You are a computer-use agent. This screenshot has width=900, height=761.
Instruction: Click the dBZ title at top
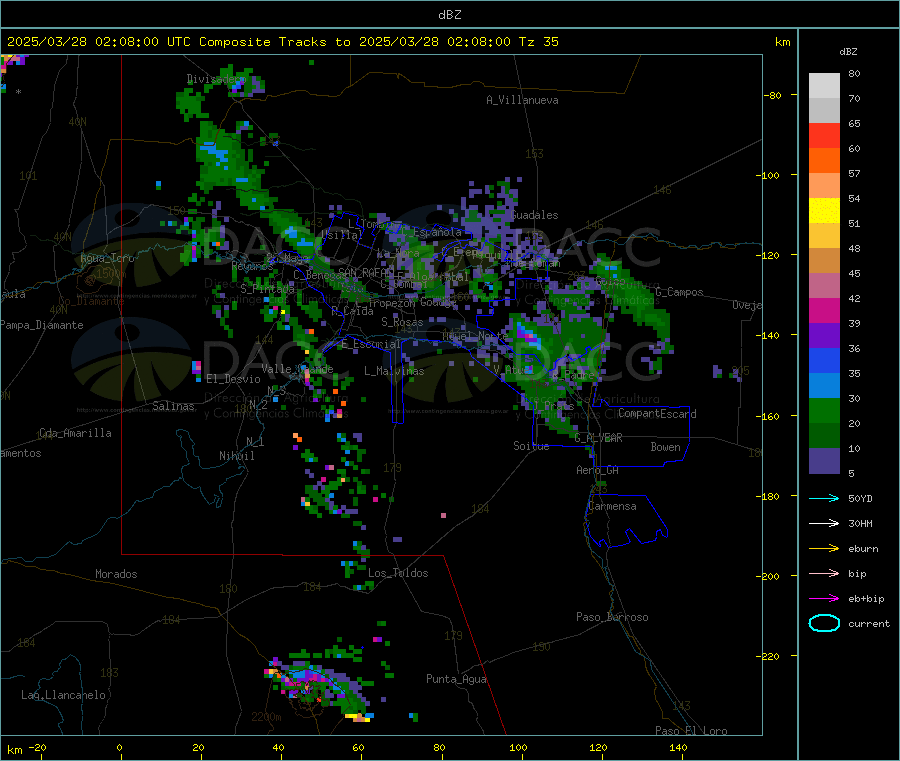tap(449, 15)
